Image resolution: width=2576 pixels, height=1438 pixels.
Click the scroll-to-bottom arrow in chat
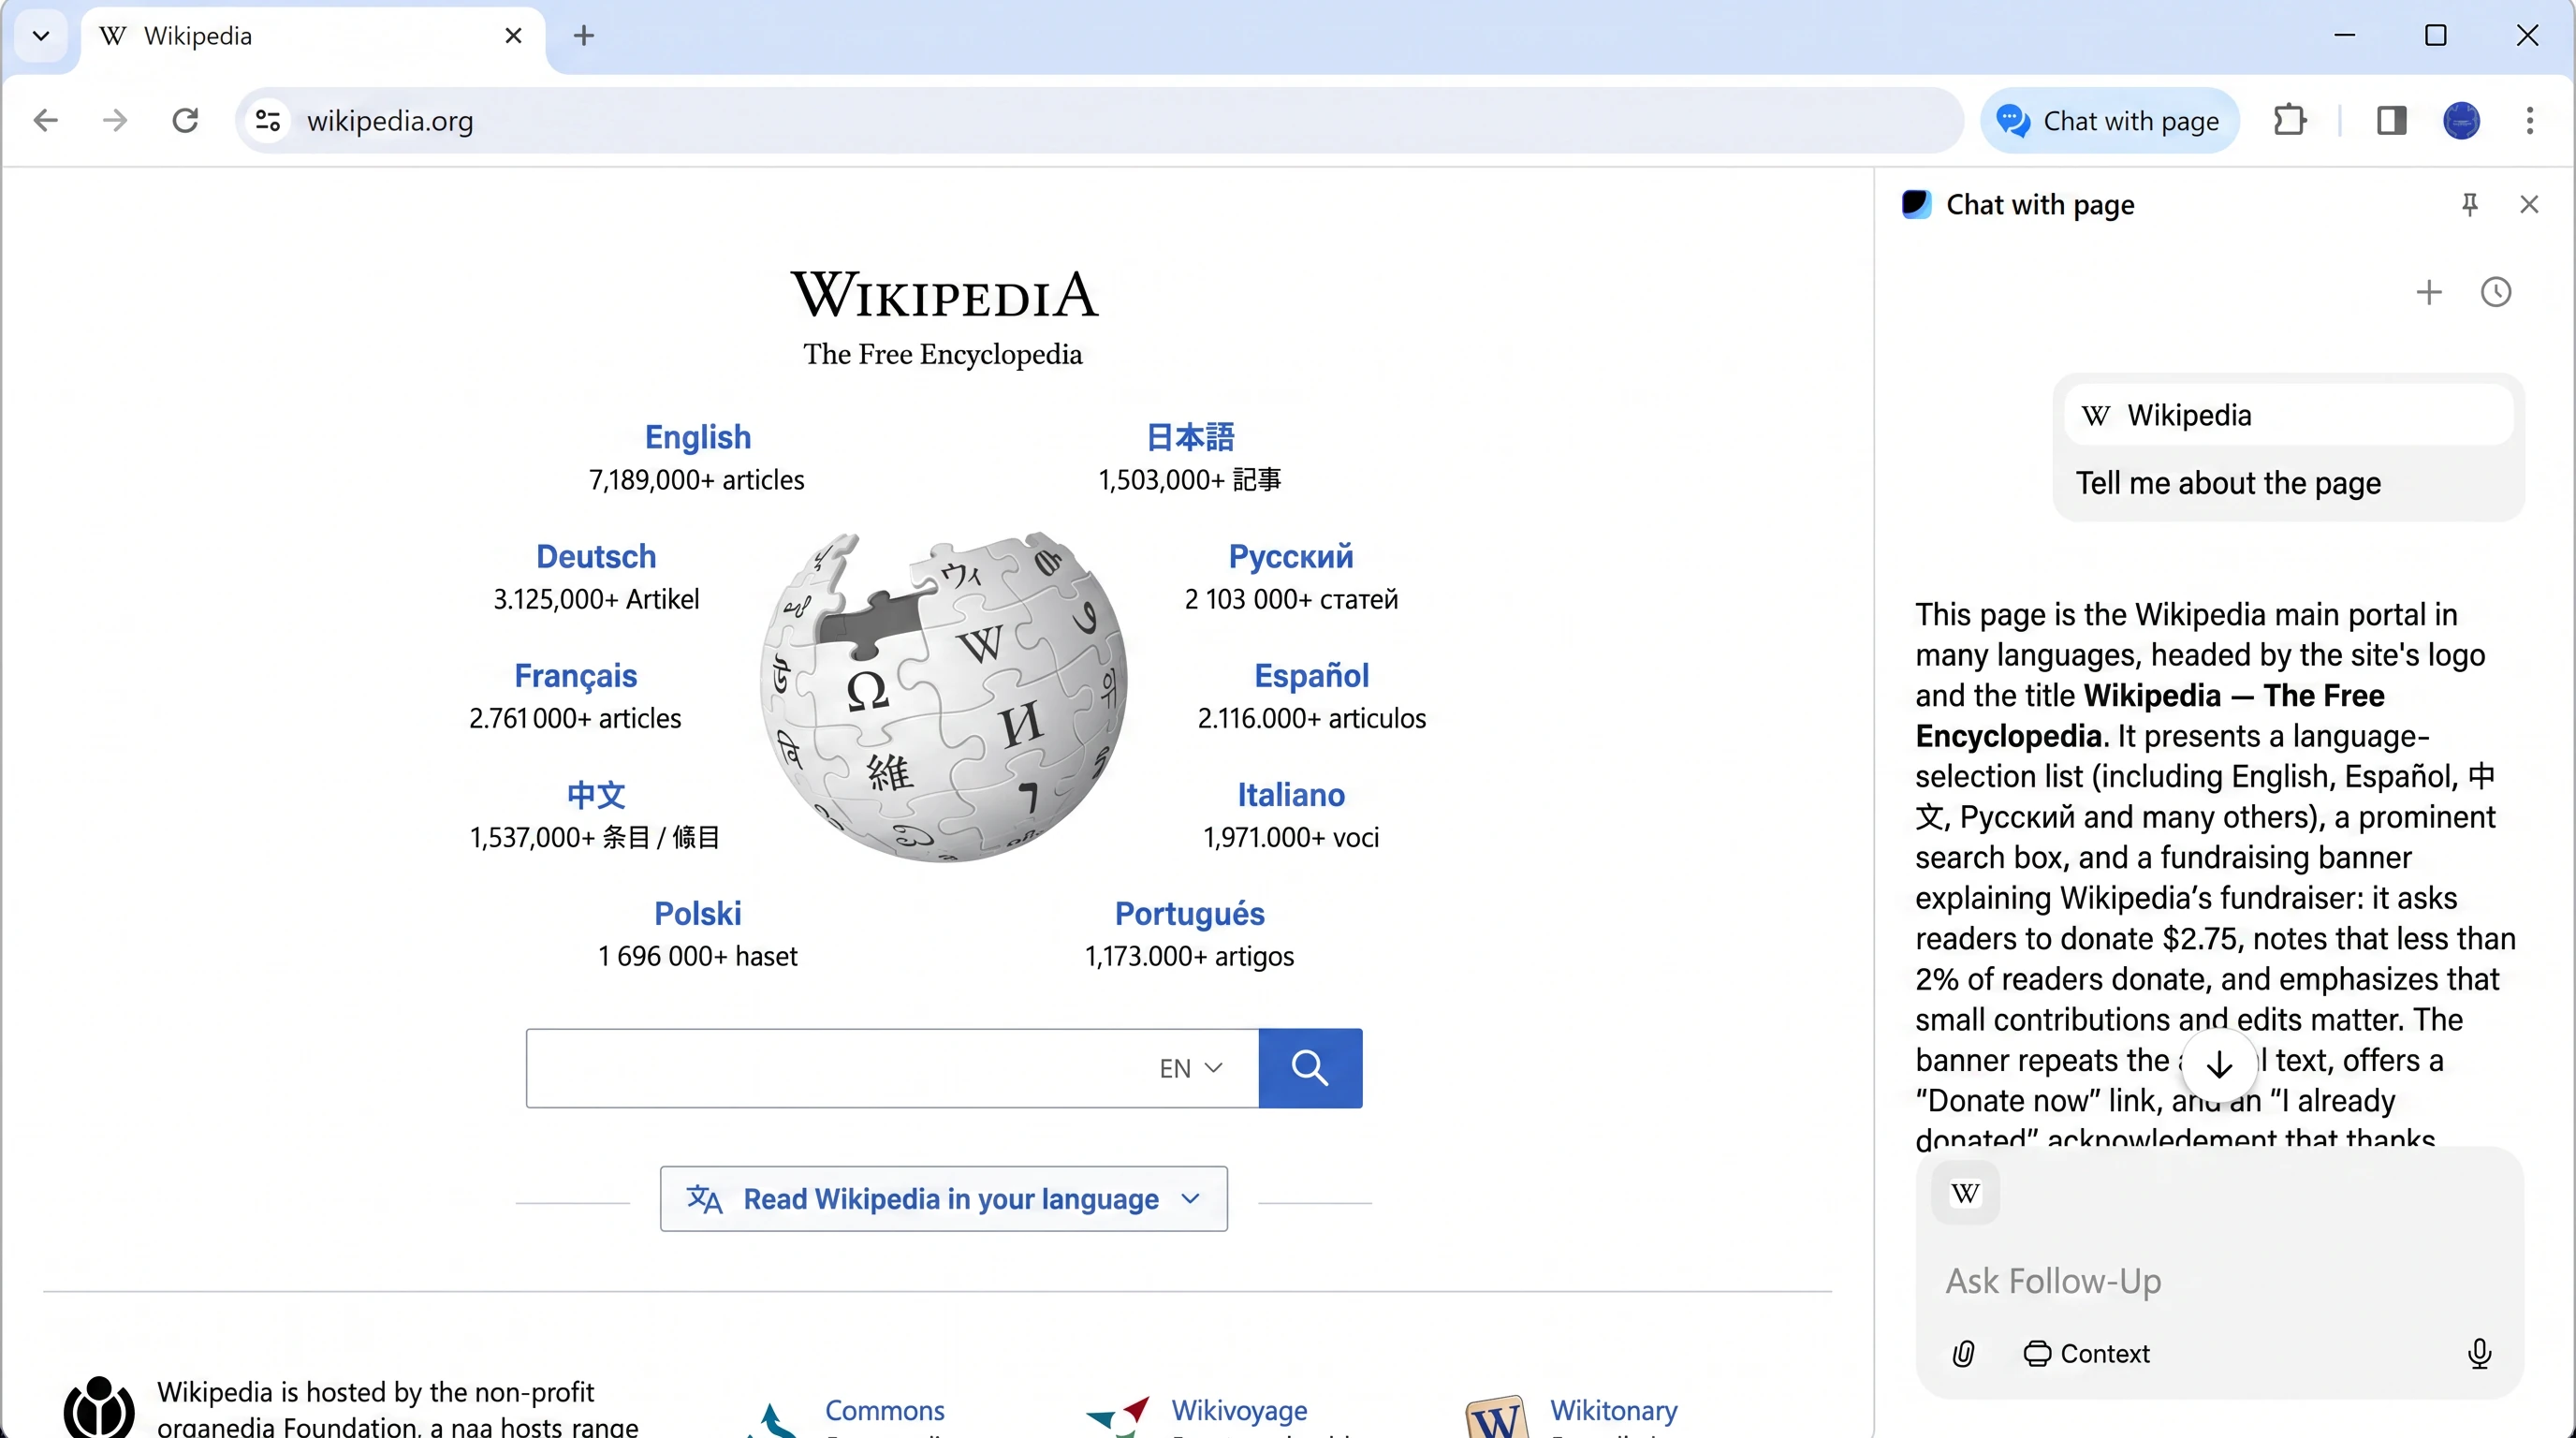[2219, 1065]
